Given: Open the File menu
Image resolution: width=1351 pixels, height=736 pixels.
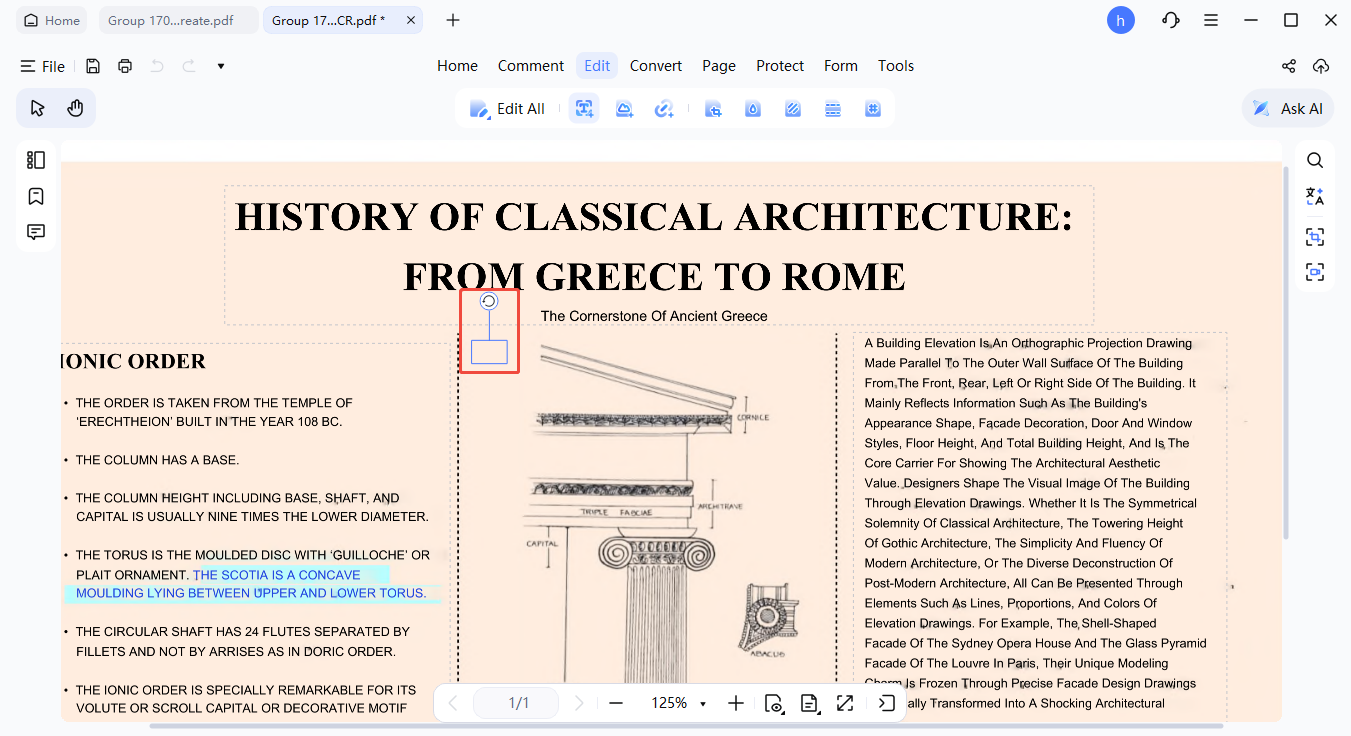Looking at the screenshot, I should point(43,66).
